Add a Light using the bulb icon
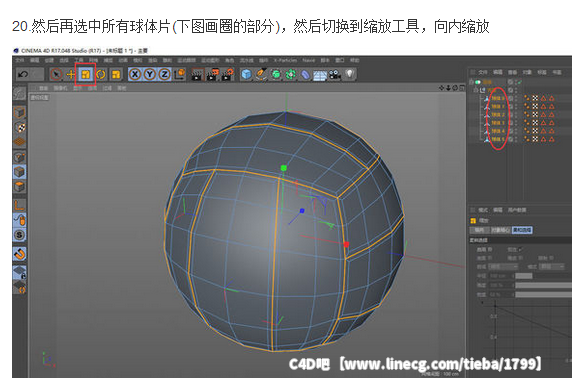575x383 pixels. click(349, 74)
